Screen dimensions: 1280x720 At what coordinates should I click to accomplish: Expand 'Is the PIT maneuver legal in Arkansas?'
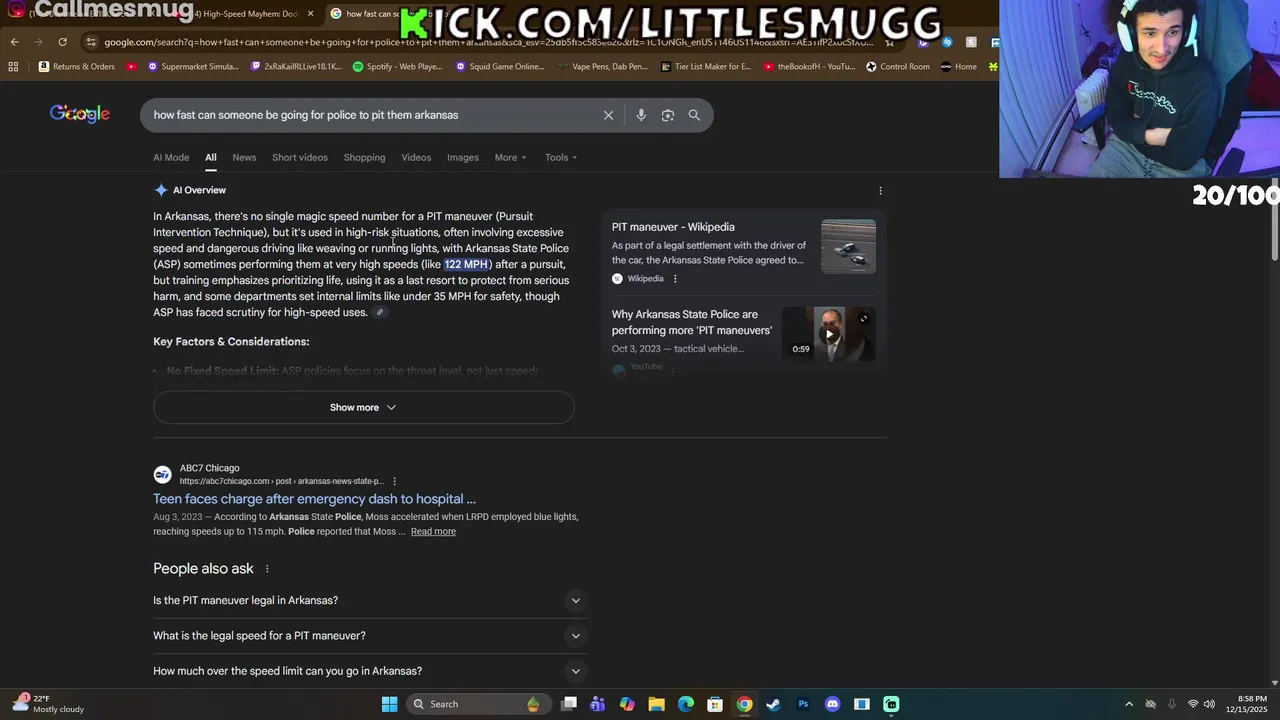coord(368,600)
